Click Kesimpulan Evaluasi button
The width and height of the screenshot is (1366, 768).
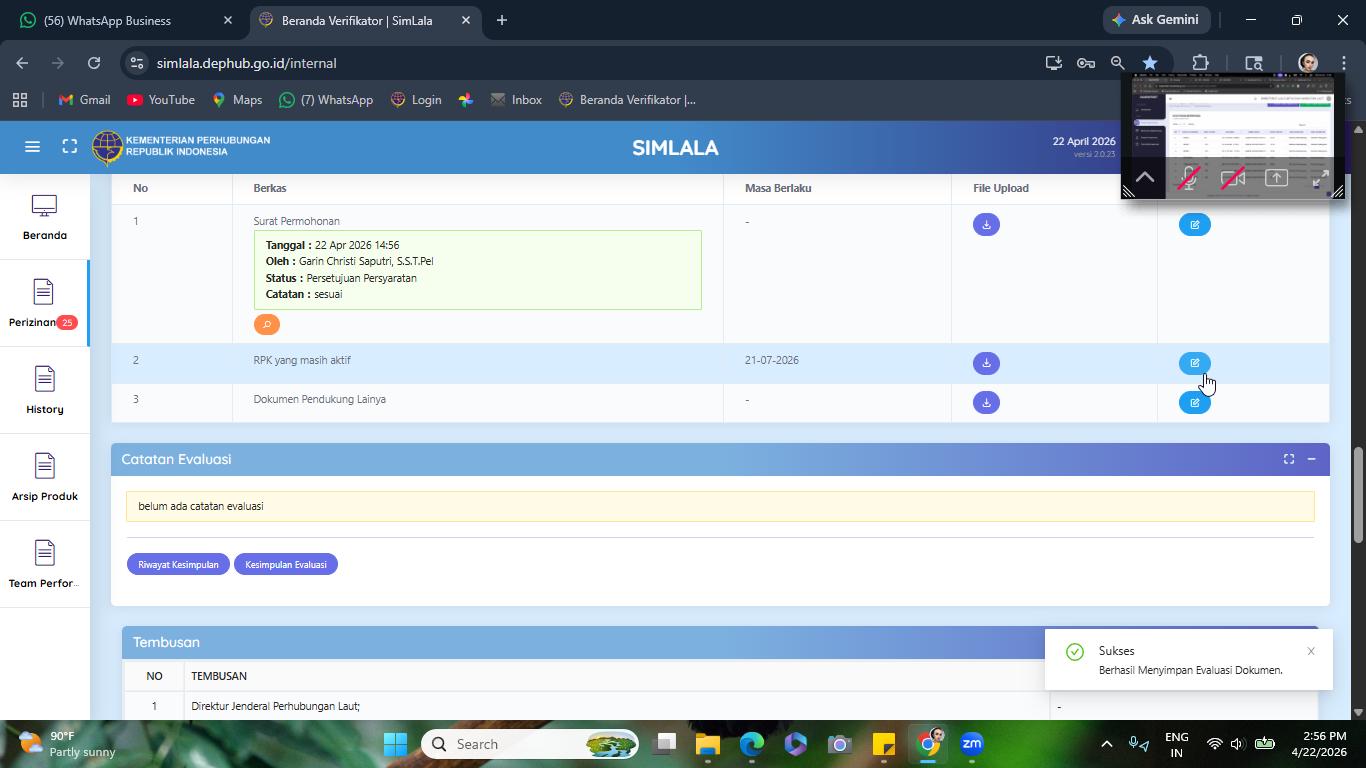tap(286, 564)
